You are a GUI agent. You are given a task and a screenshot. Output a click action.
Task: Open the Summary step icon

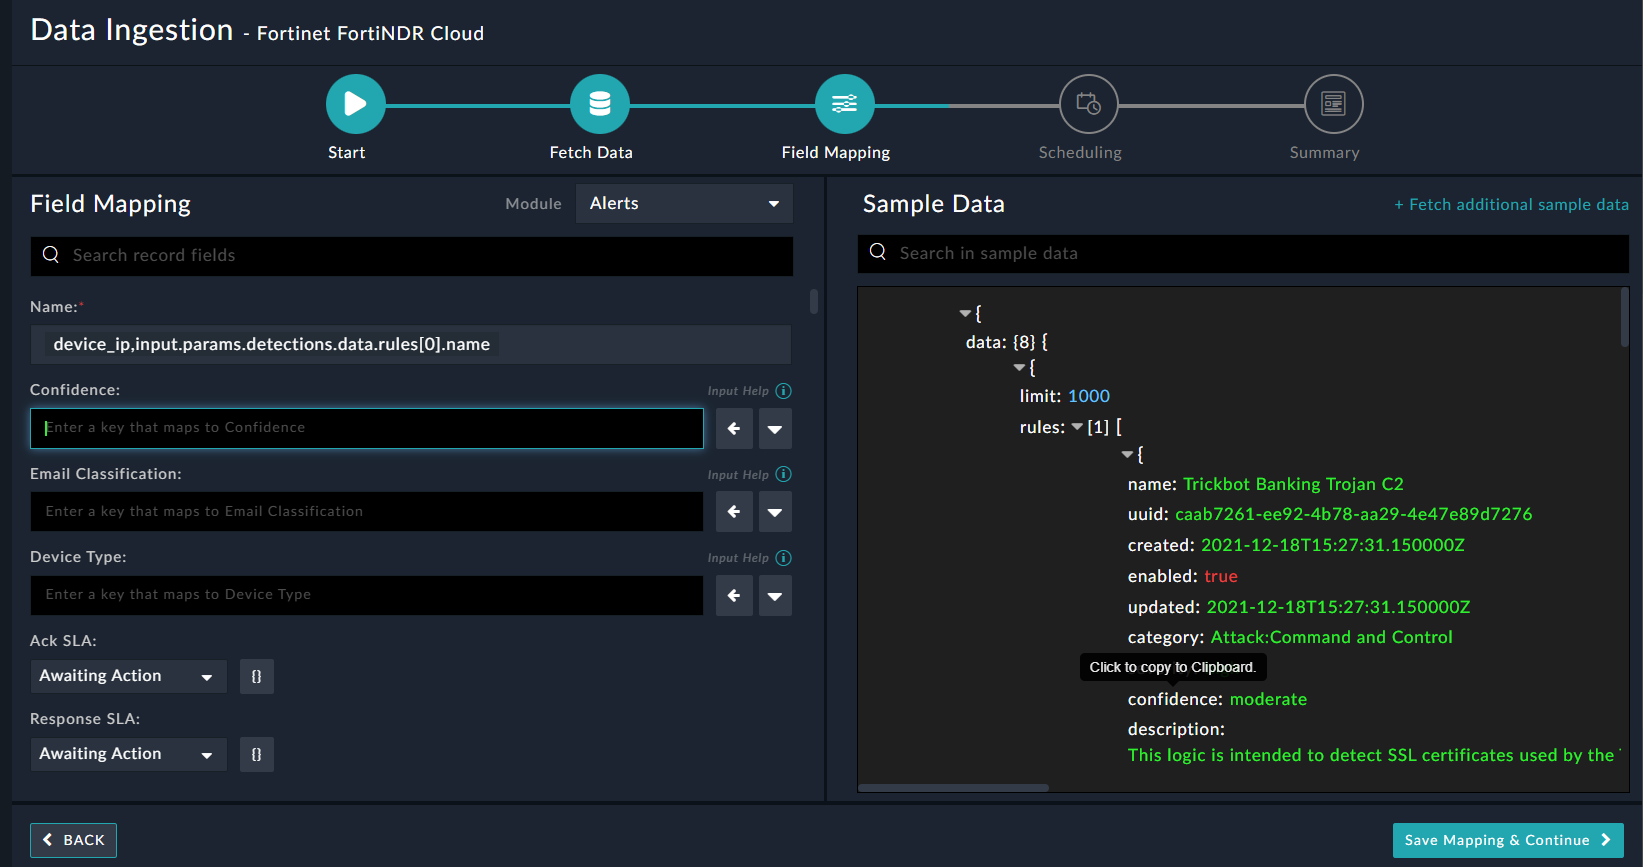pyautogui.click(x=1333, y=104)
